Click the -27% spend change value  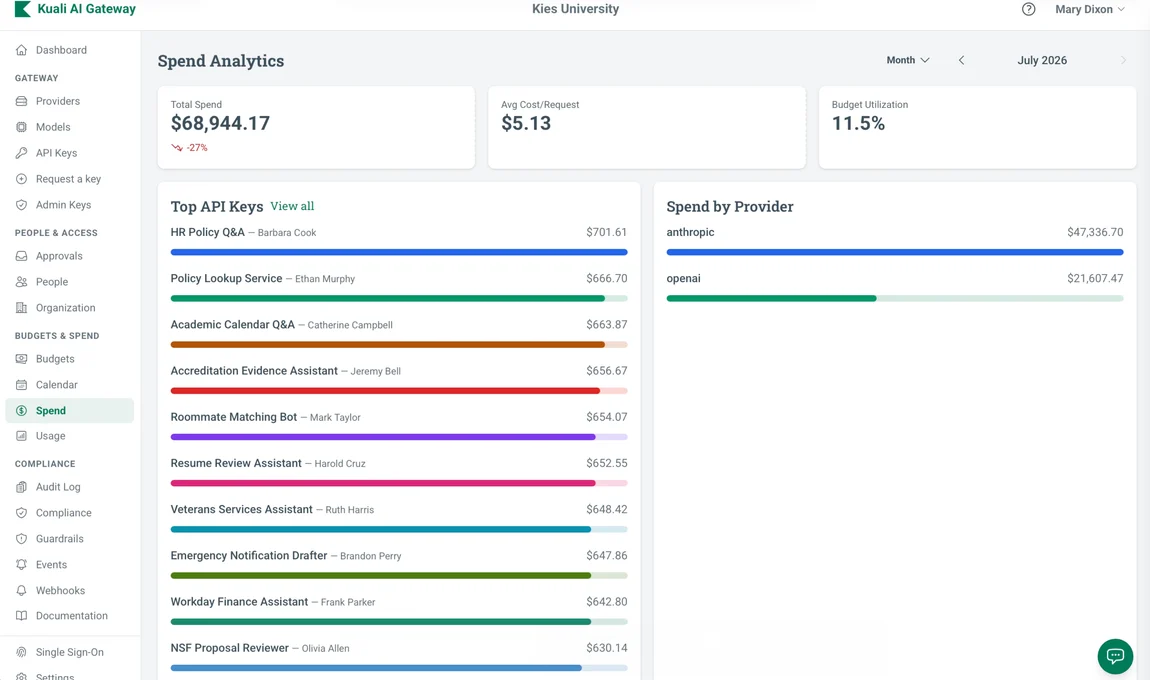click(197, 147)
